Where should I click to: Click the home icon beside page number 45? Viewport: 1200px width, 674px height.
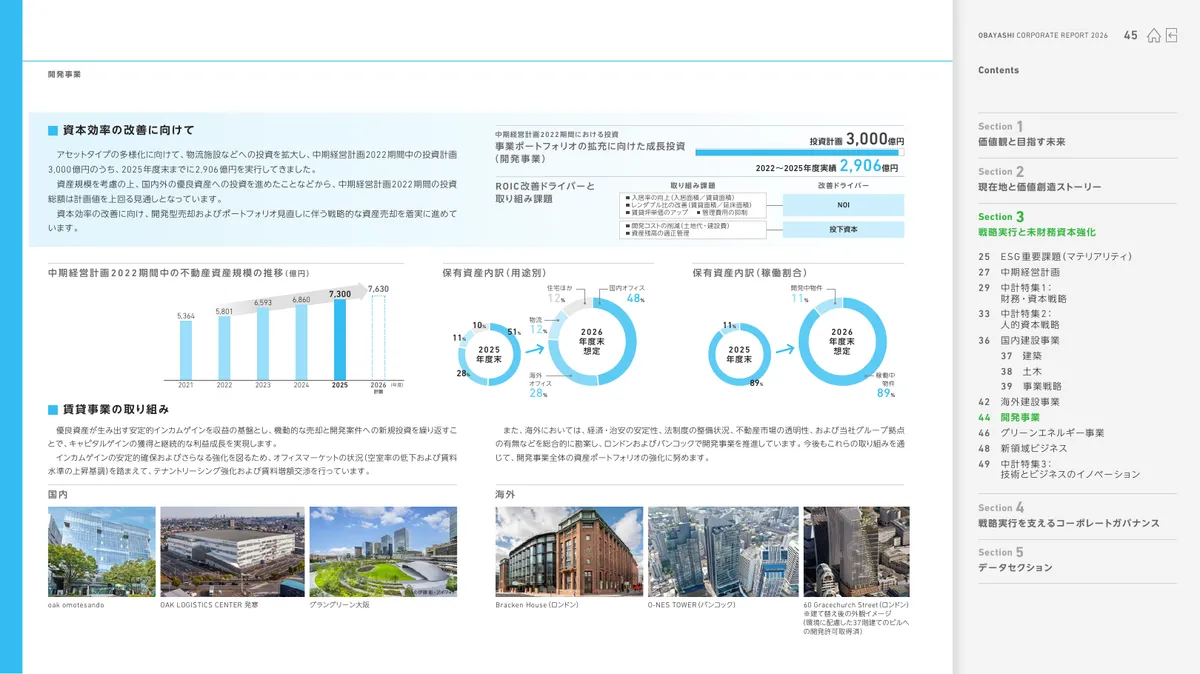click(x=1154, y=35)
